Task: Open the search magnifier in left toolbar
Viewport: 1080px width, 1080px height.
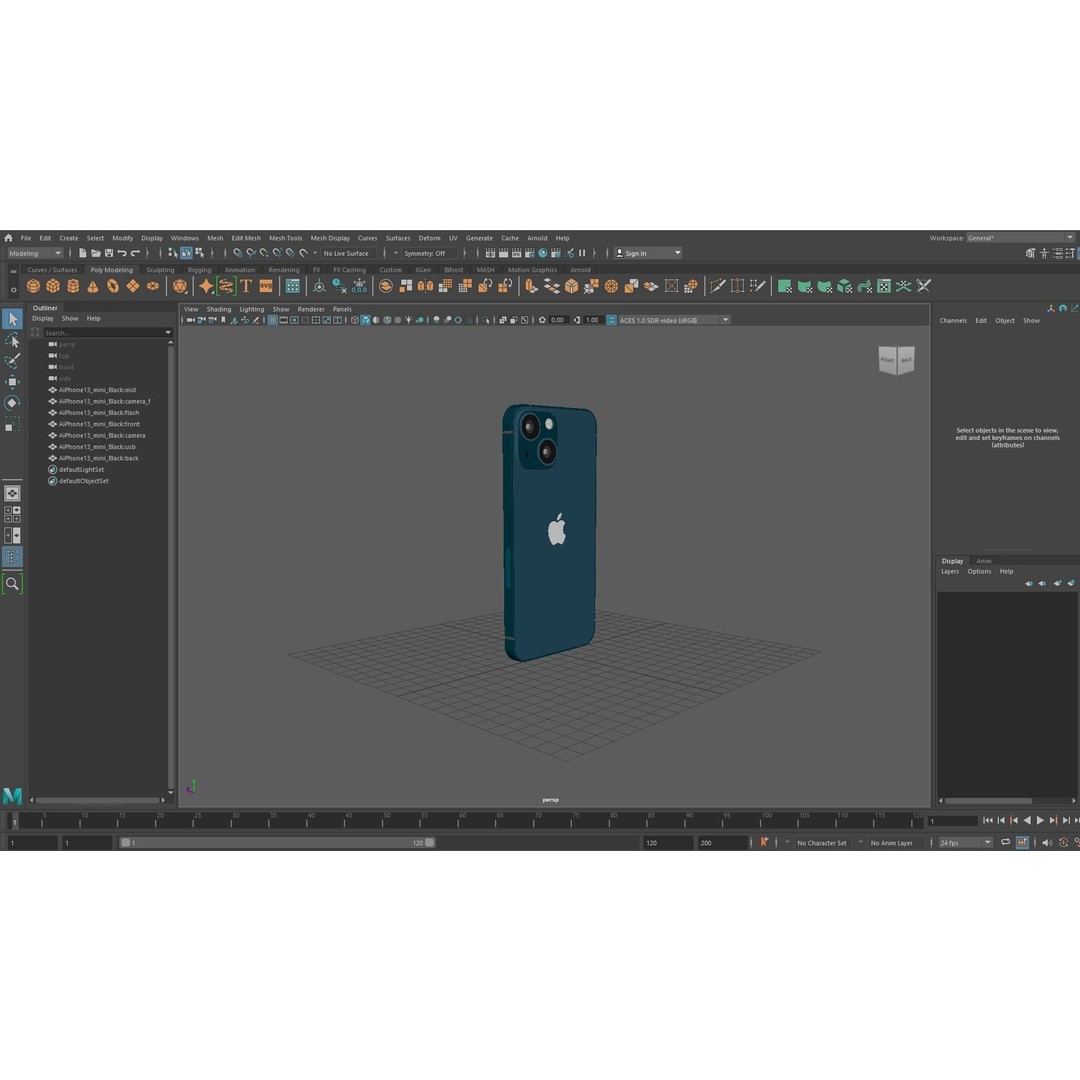Action: click(12, 584)
